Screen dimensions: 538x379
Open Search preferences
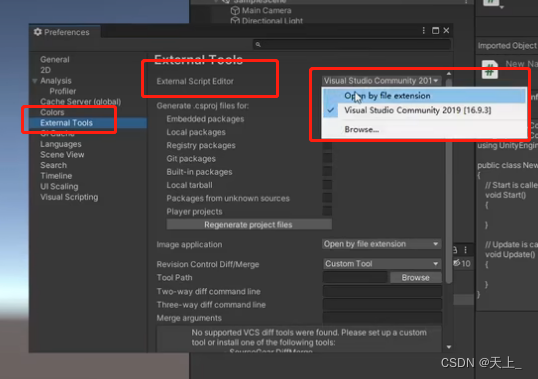click(54, 165)
